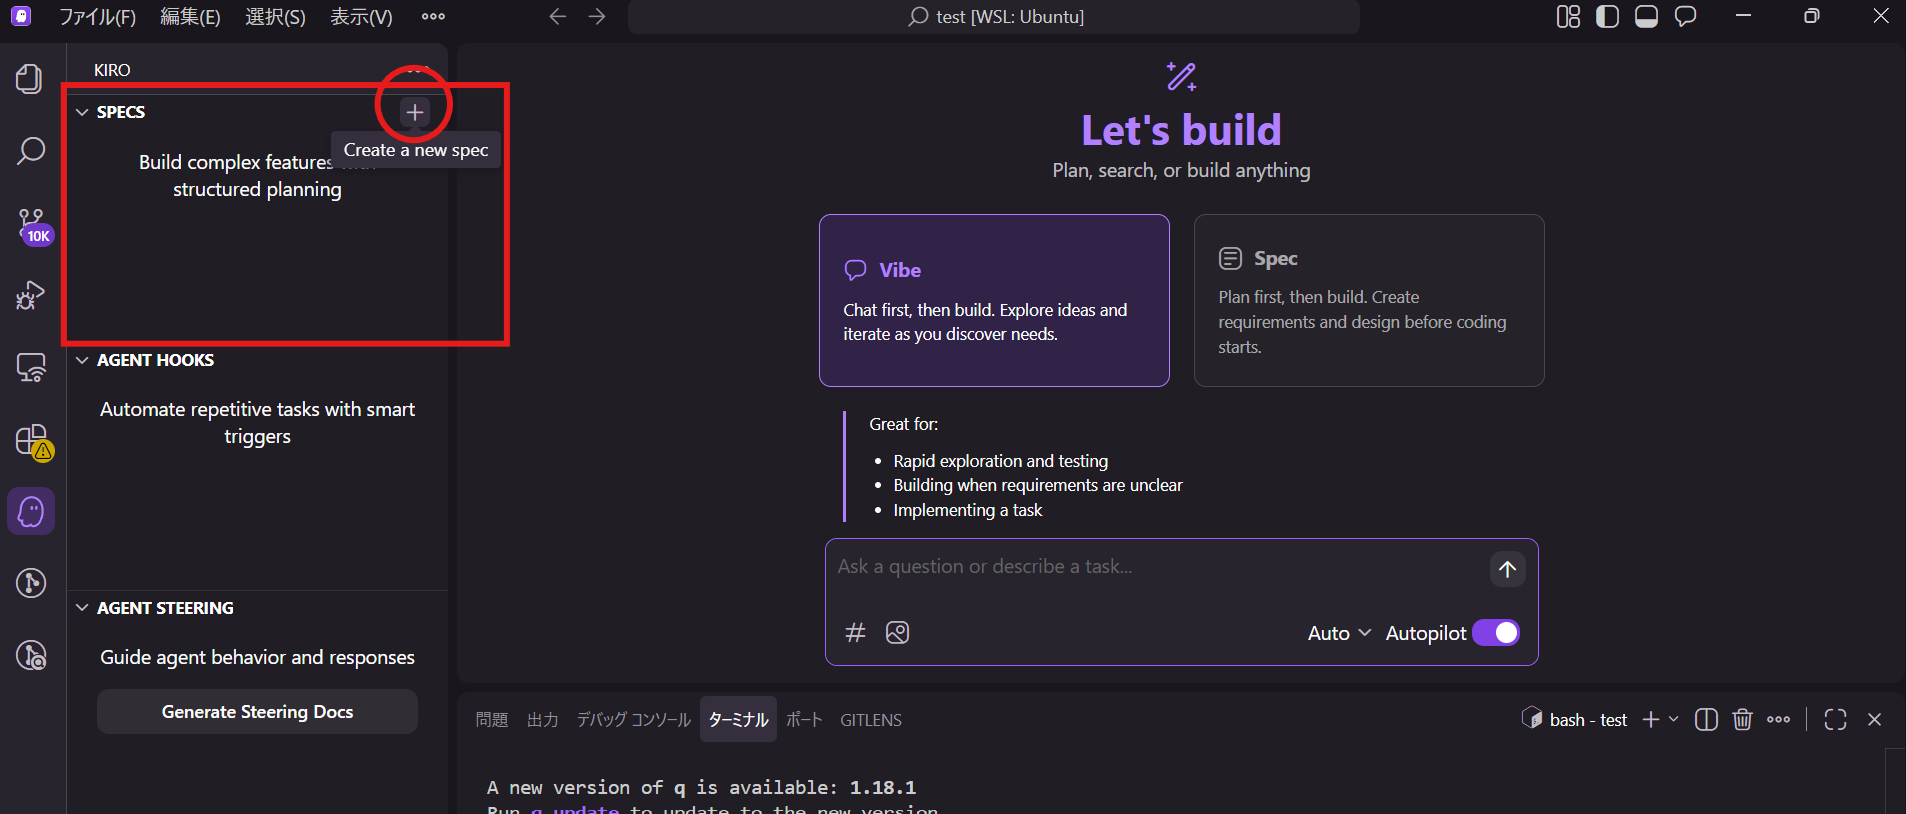
Task: Toggle the primary sidebar visibility
Action: (1607, 17)
